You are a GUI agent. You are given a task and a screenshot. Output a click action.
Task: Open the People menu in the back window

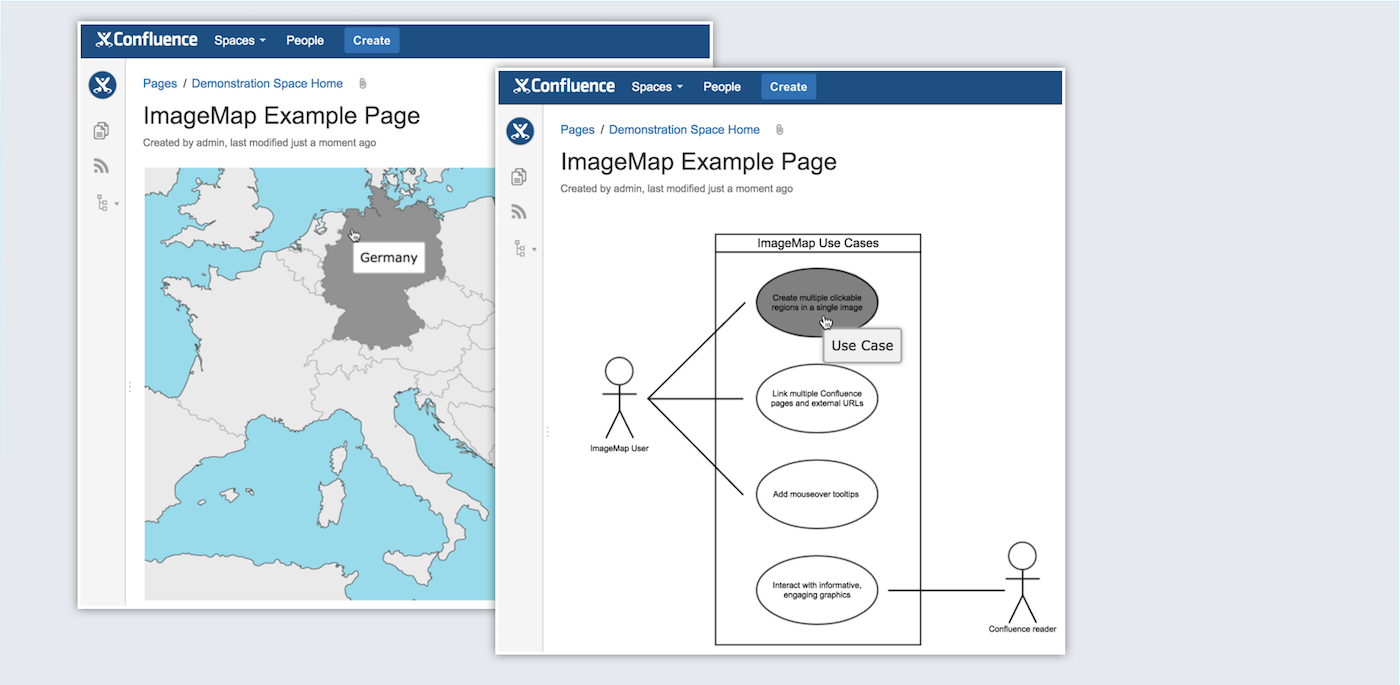(305, 41)
